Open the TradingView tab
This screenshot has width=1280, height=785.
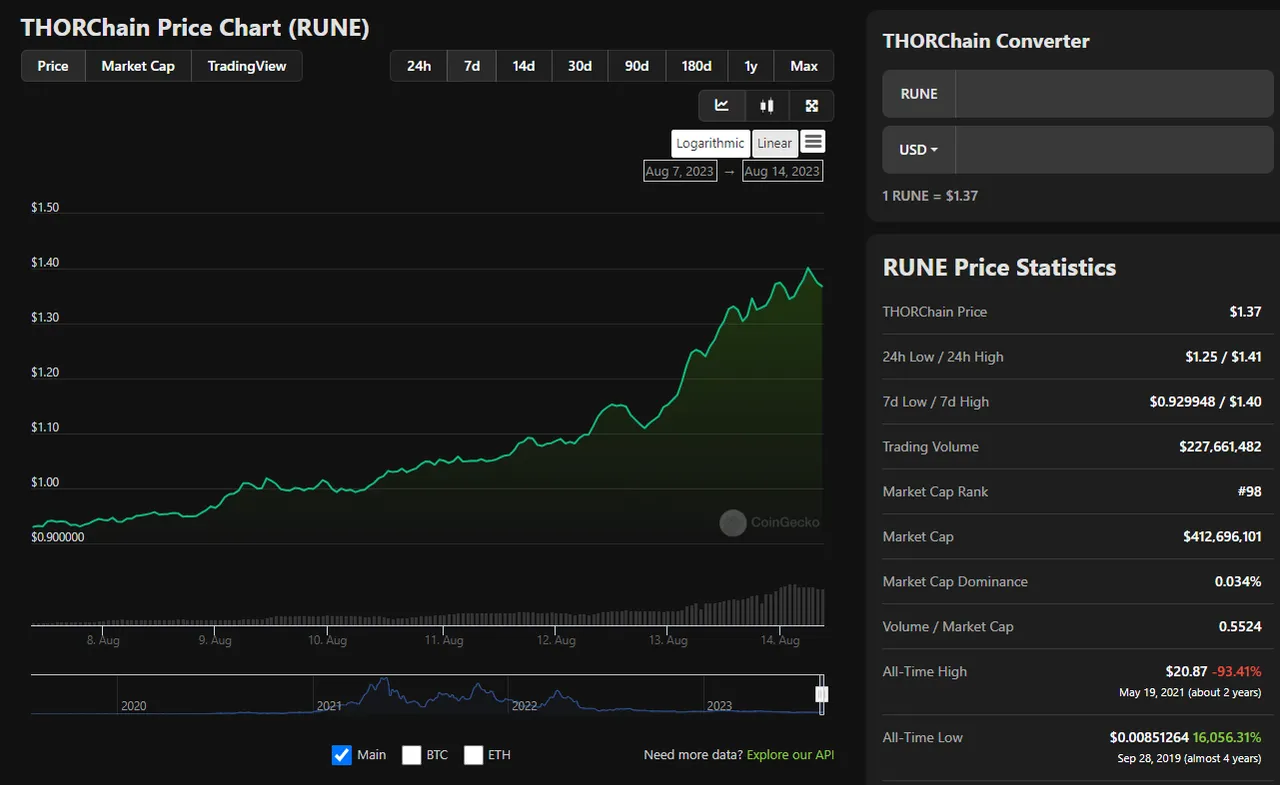click(x=247, y=66)
